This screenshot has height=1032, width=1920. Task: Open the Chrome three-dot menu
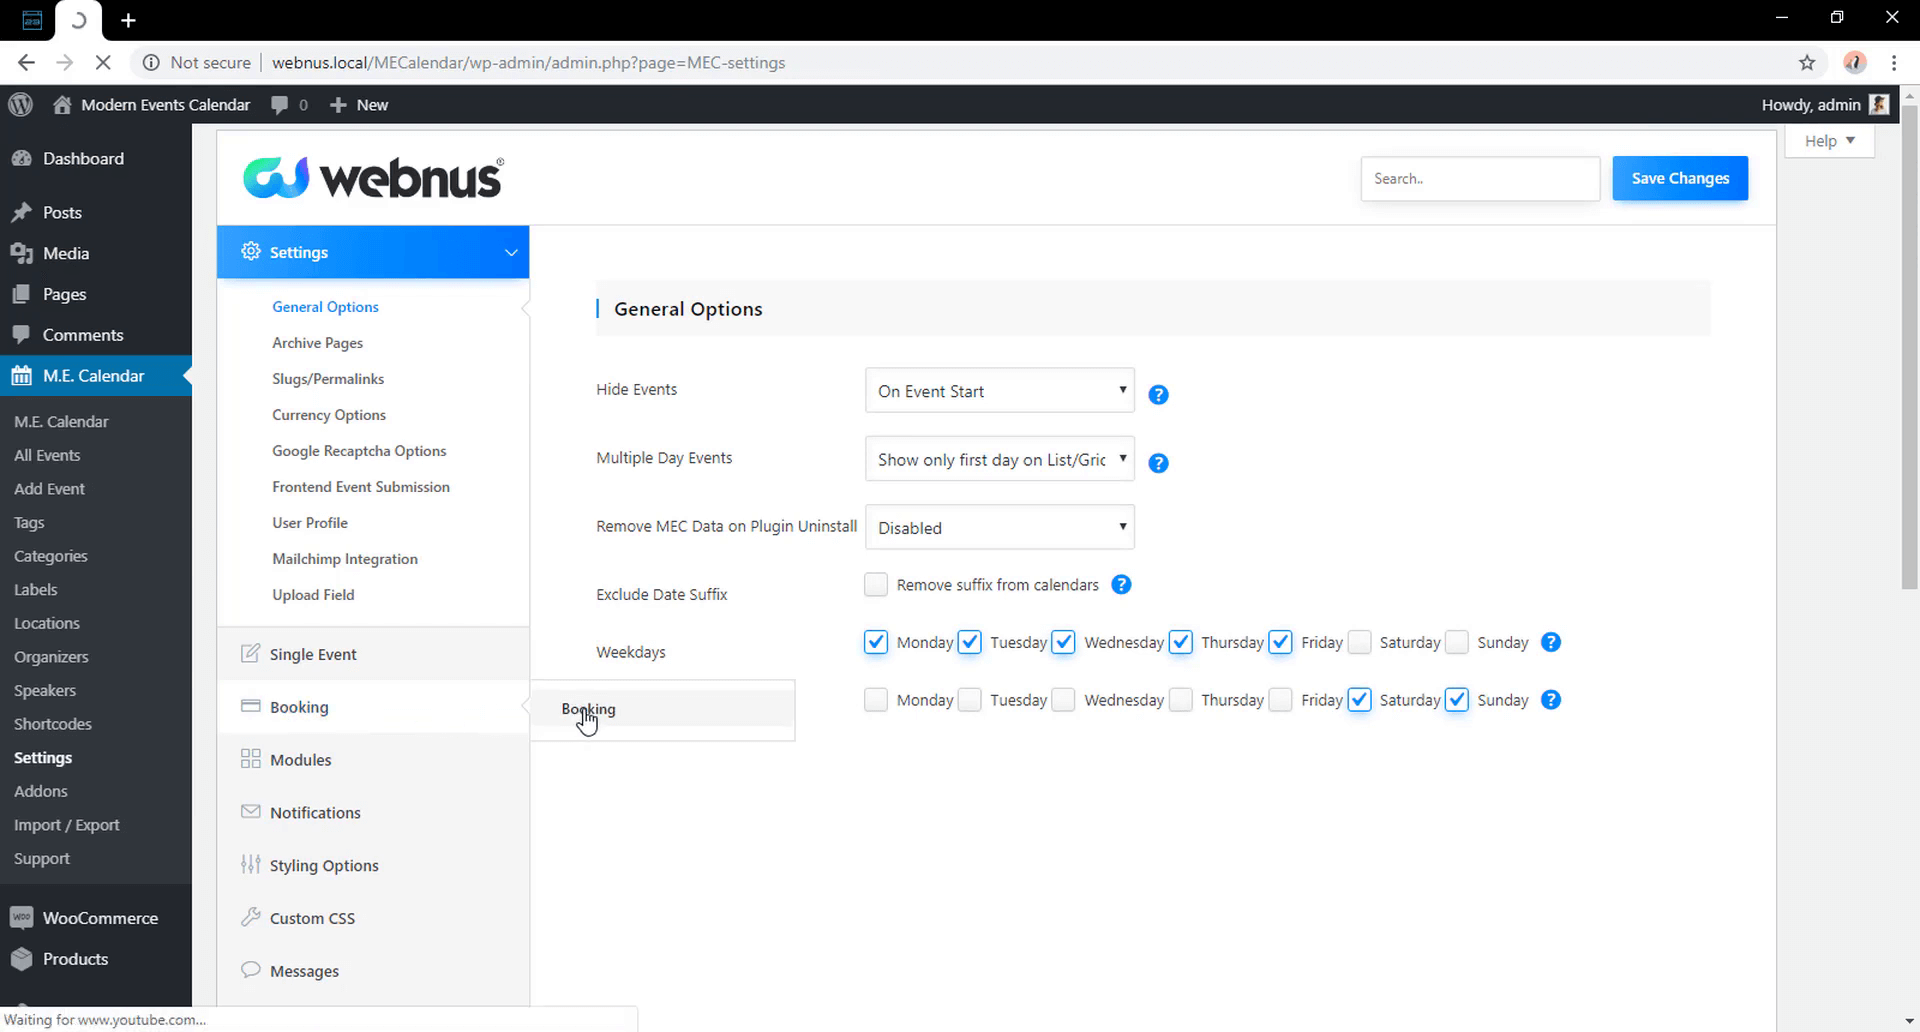click(x=1894, y=62)
